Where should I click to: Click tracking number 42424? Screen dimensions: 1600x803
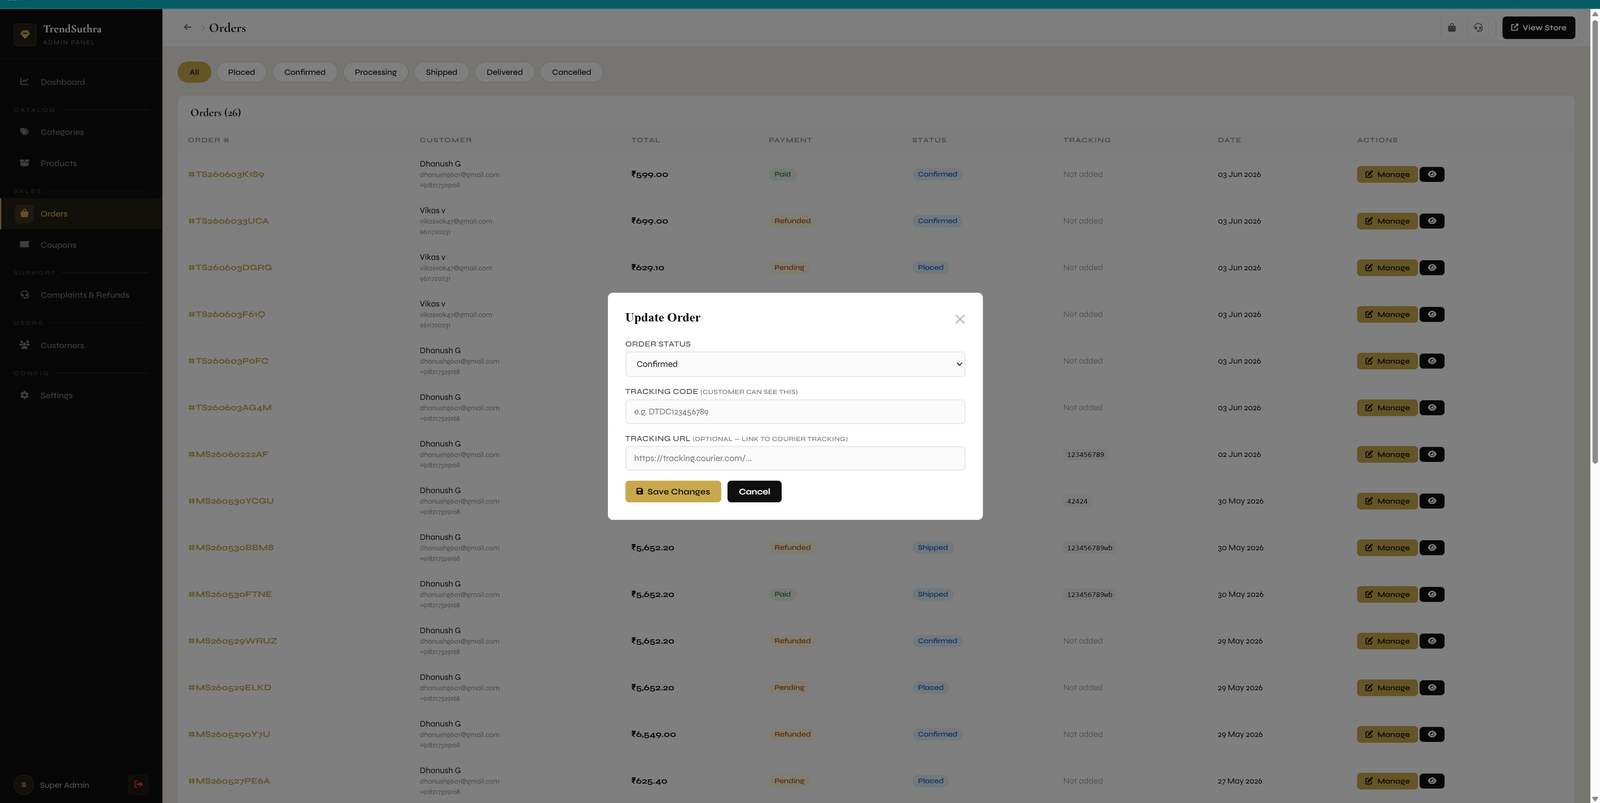[x=1077, y=501]
